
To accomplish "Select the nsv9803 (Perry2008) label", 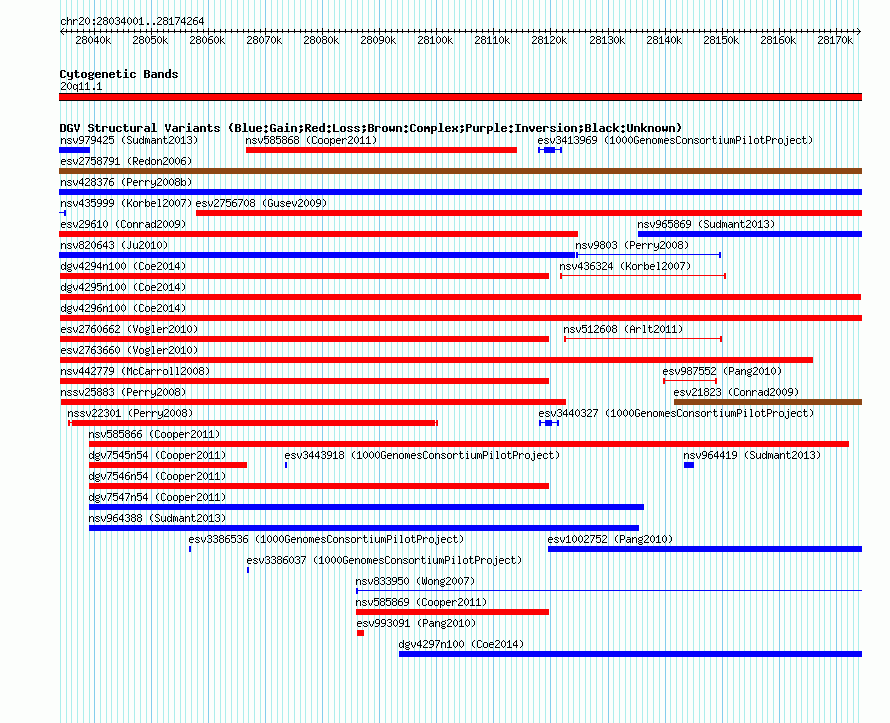I will pos(632,245).
